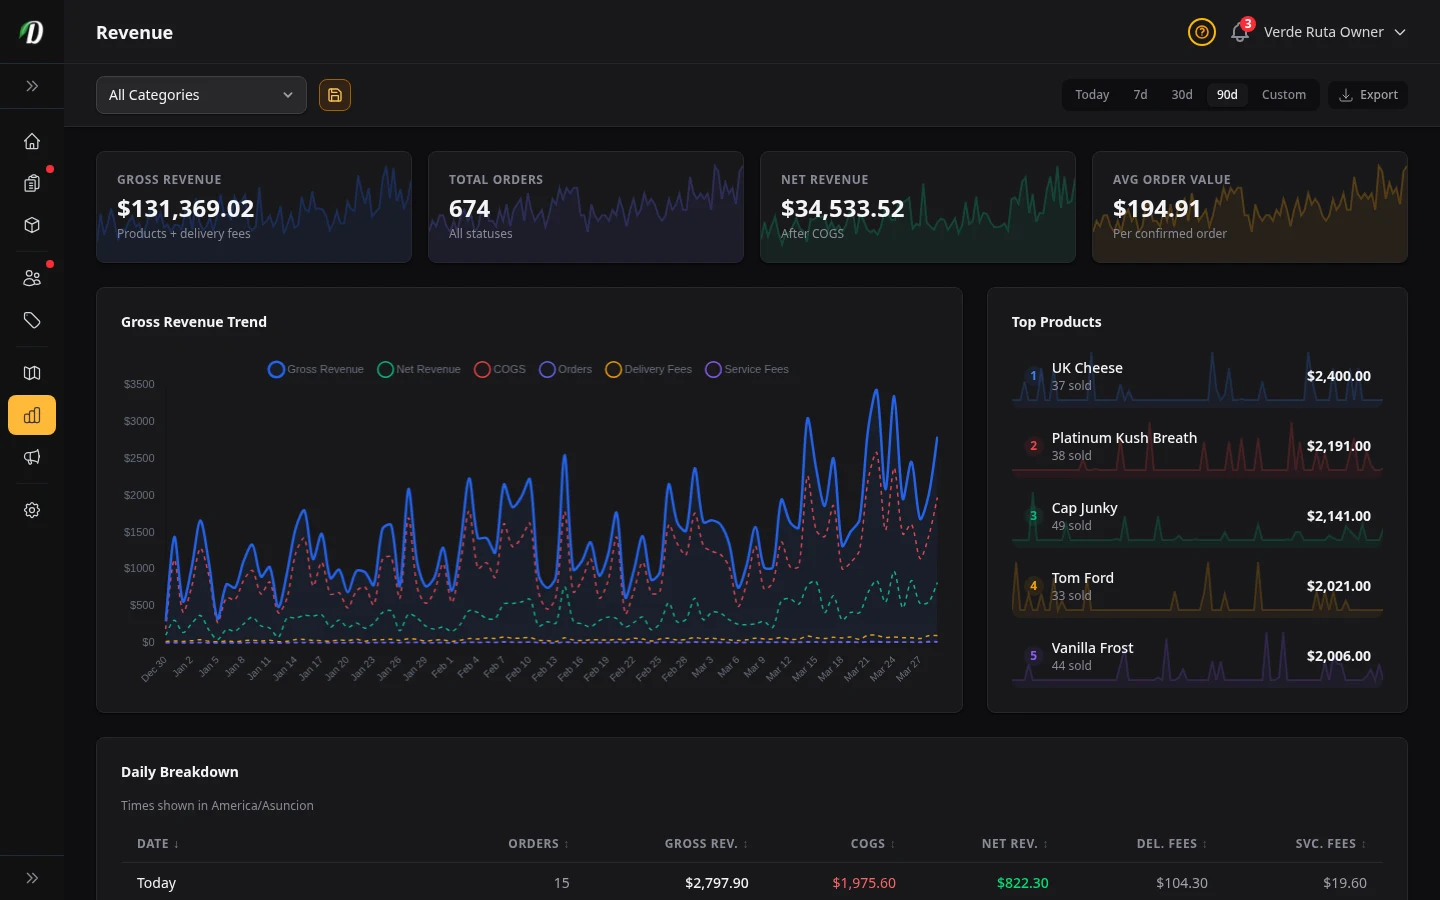Switch to the 7d time range tab
The height and width of the screenshot is (900, 1440).
1140,94
